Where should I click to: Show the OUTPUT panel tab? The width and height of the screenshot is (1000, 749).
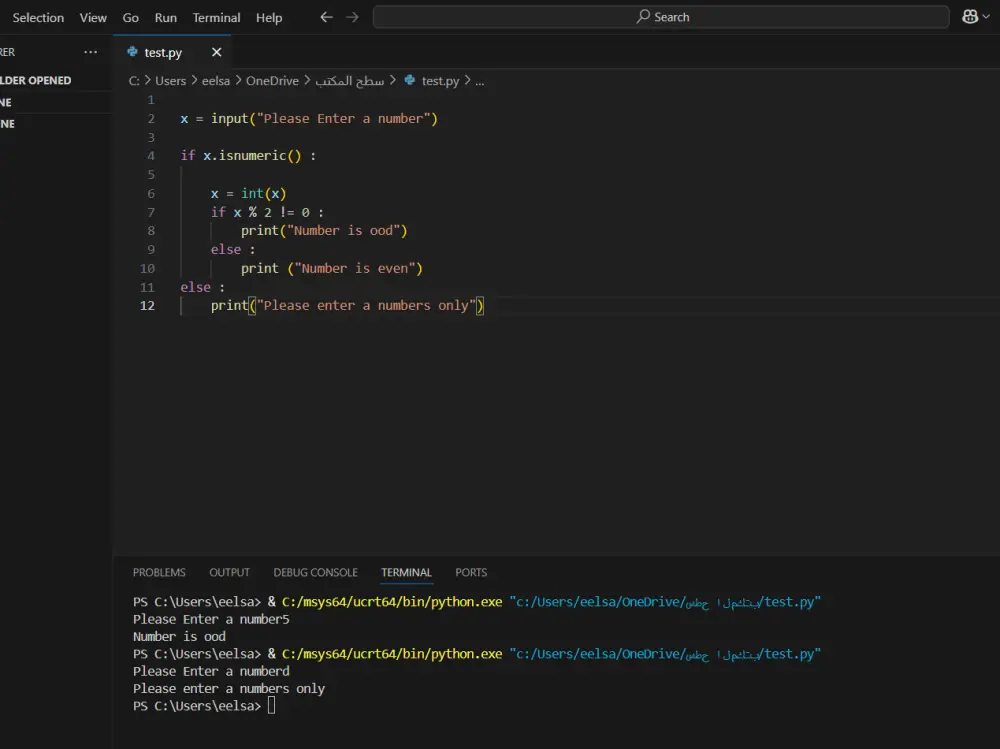click(229, 572)
